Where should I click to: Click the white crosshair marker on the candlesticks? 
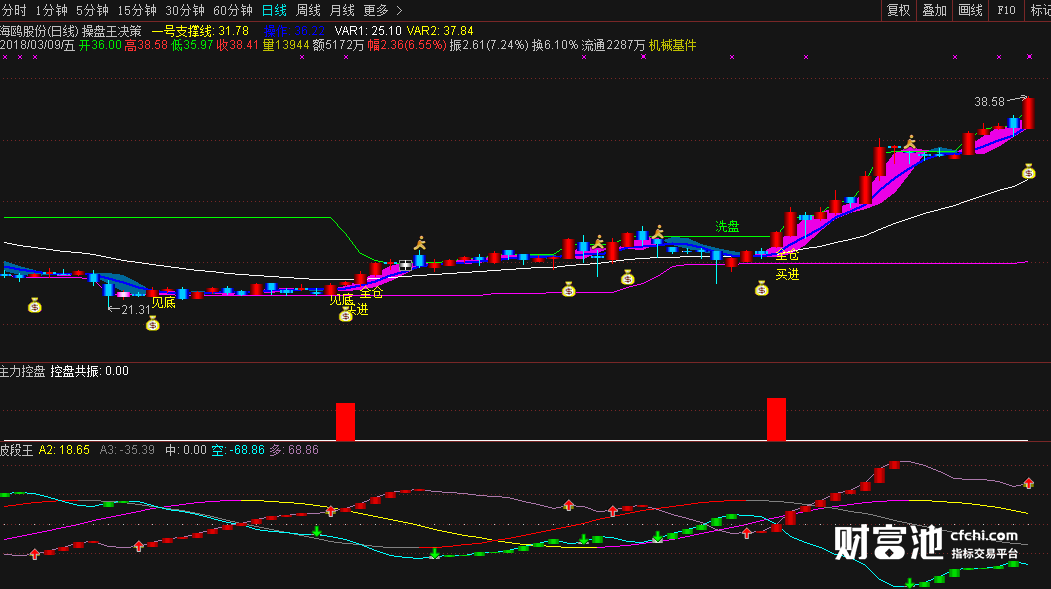(x=405, y=266)
